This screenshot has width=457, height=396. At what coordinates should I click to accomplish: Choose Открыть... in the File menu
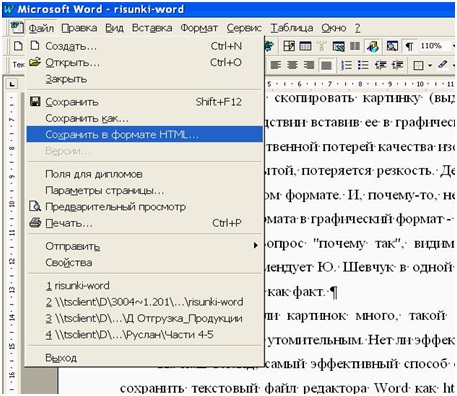pos(145,62)
